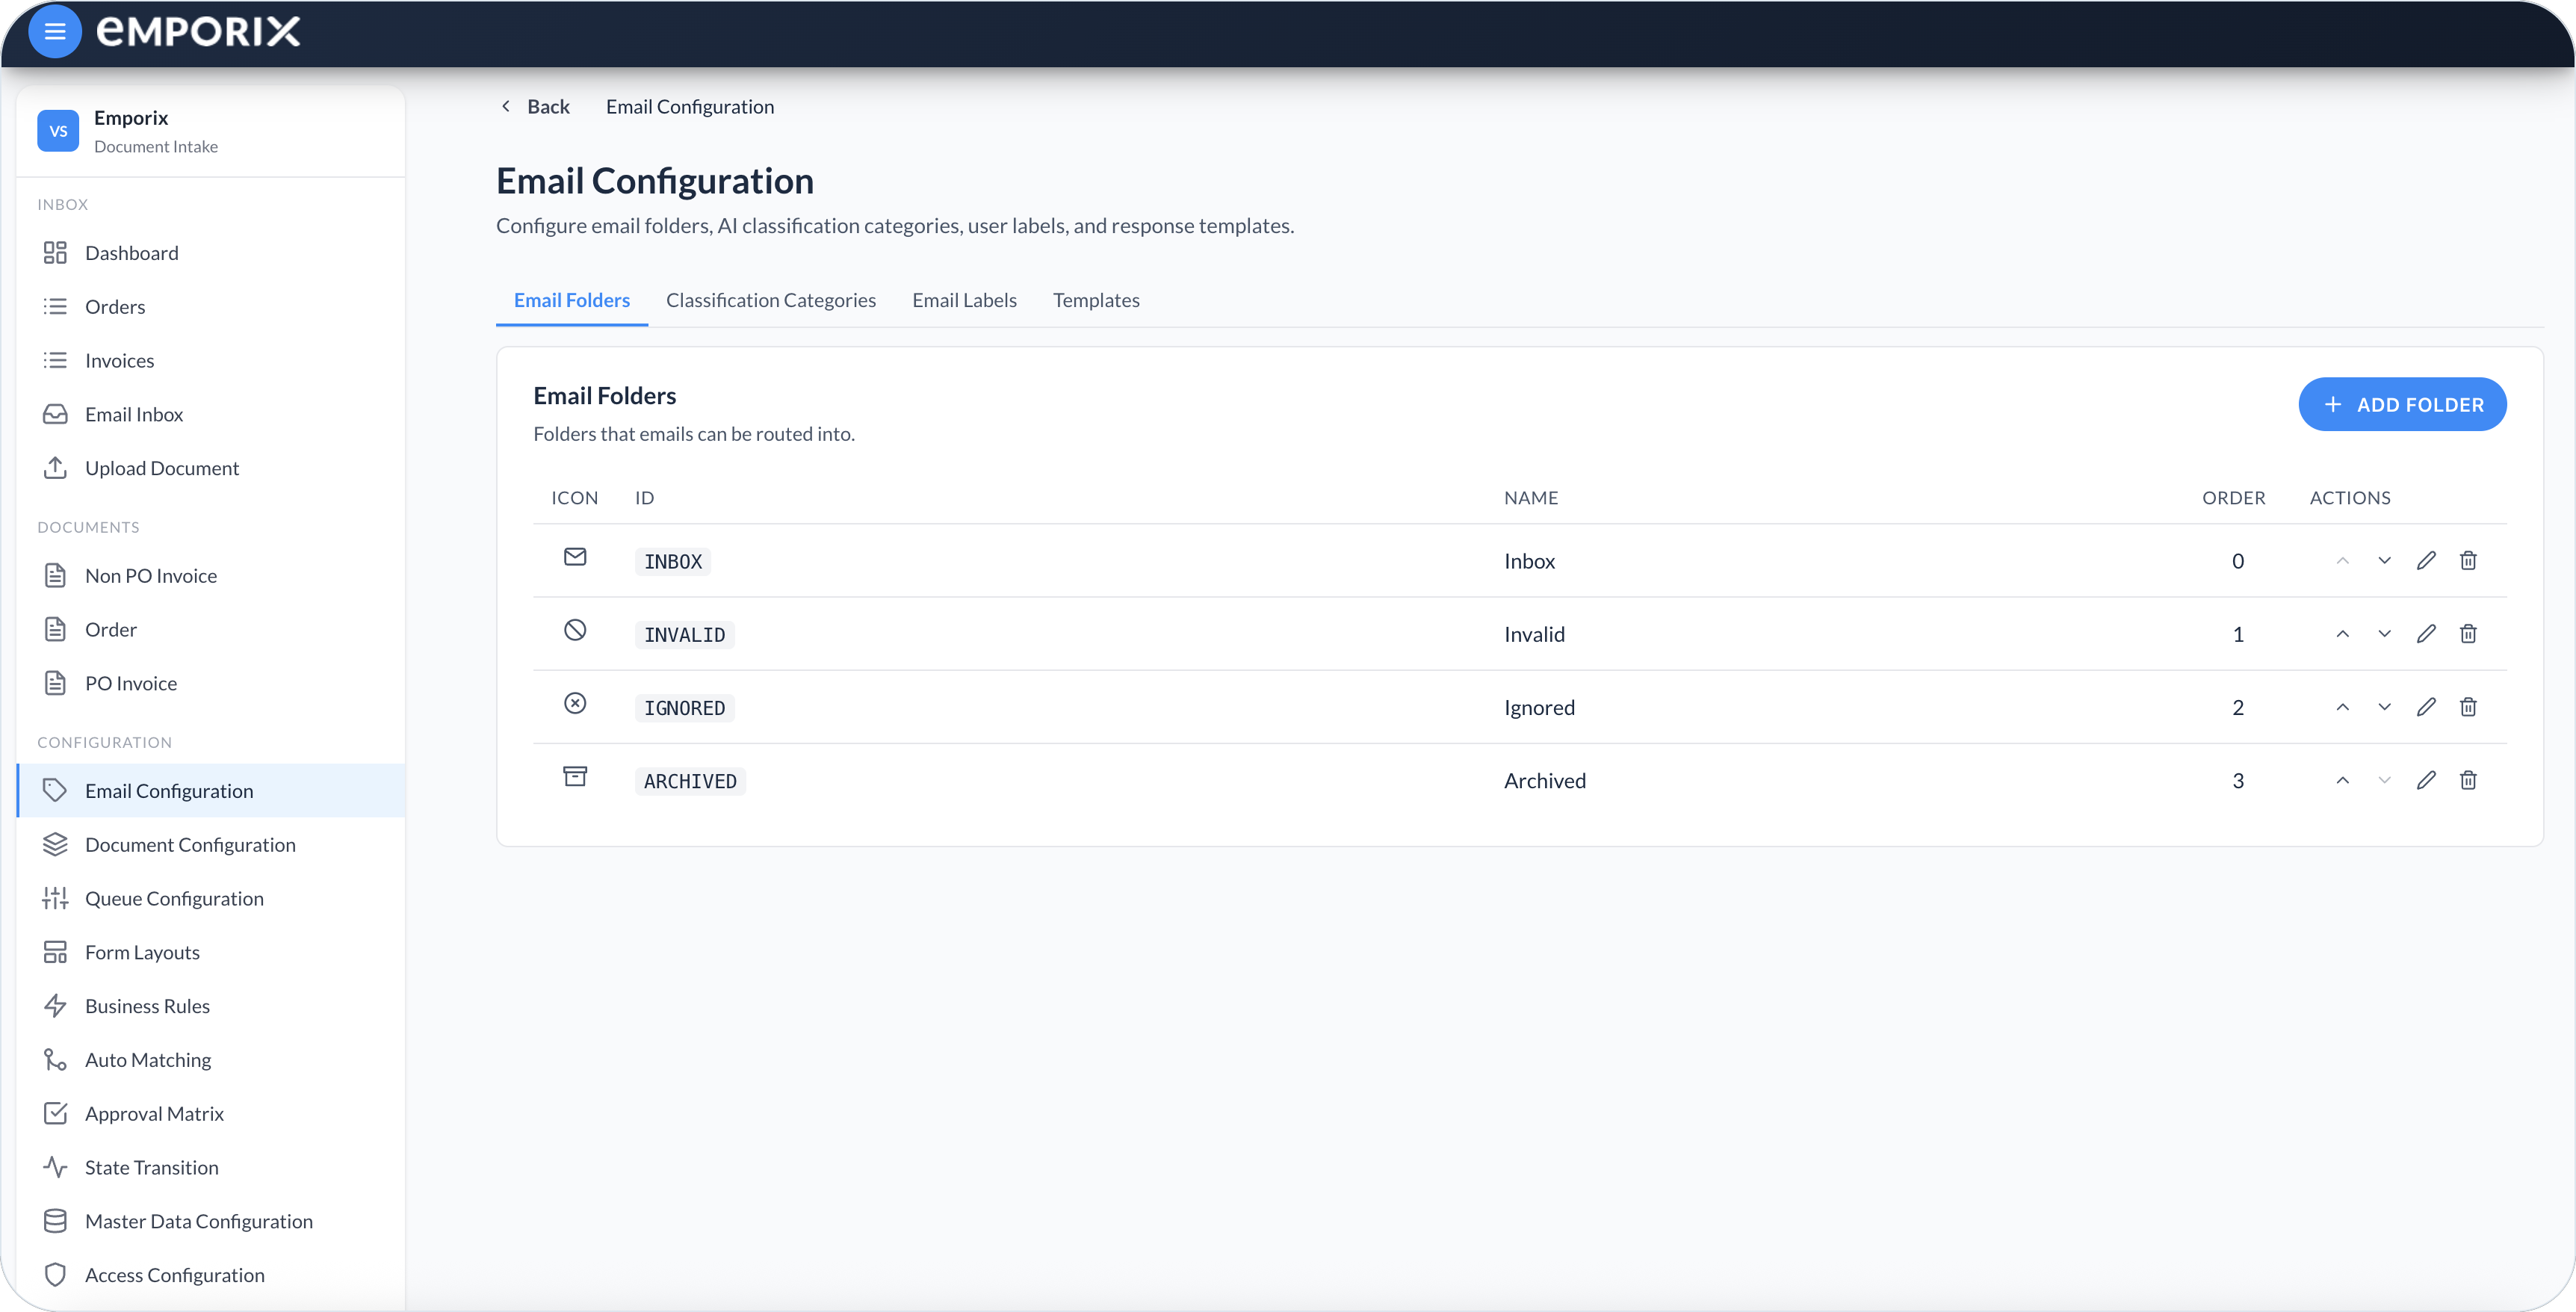Edit the ARCHIVED folder with pencil icon

point(2426,780)
